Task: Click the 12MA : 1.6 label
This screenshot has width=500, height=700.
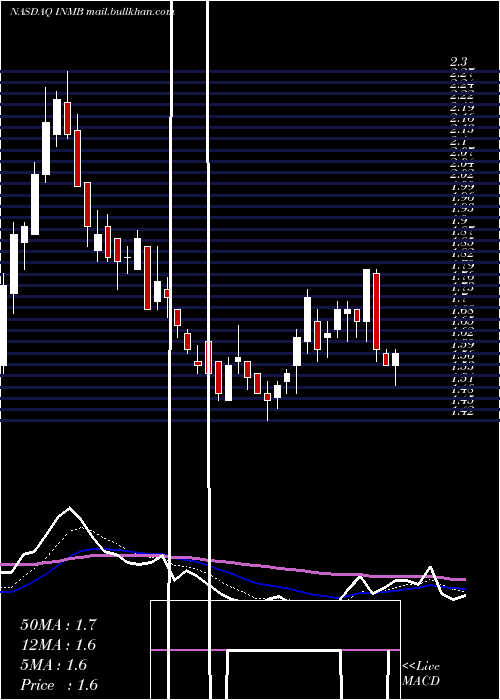Action: point(58,645)
